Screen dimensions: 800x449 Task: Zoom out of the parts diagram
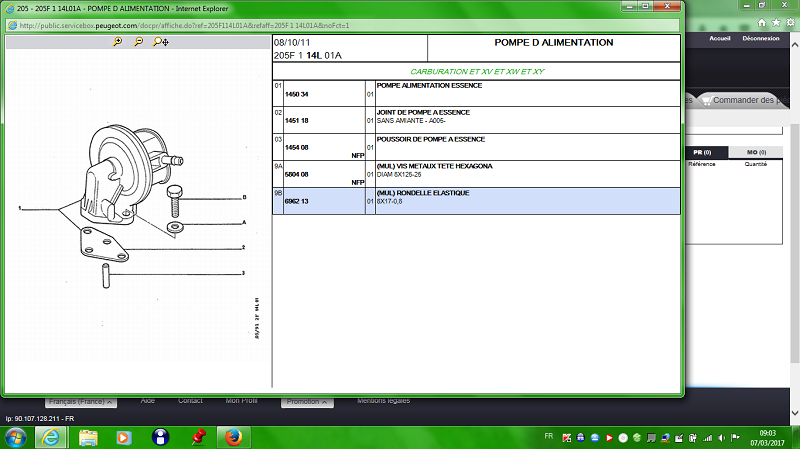tap(138, 42)
